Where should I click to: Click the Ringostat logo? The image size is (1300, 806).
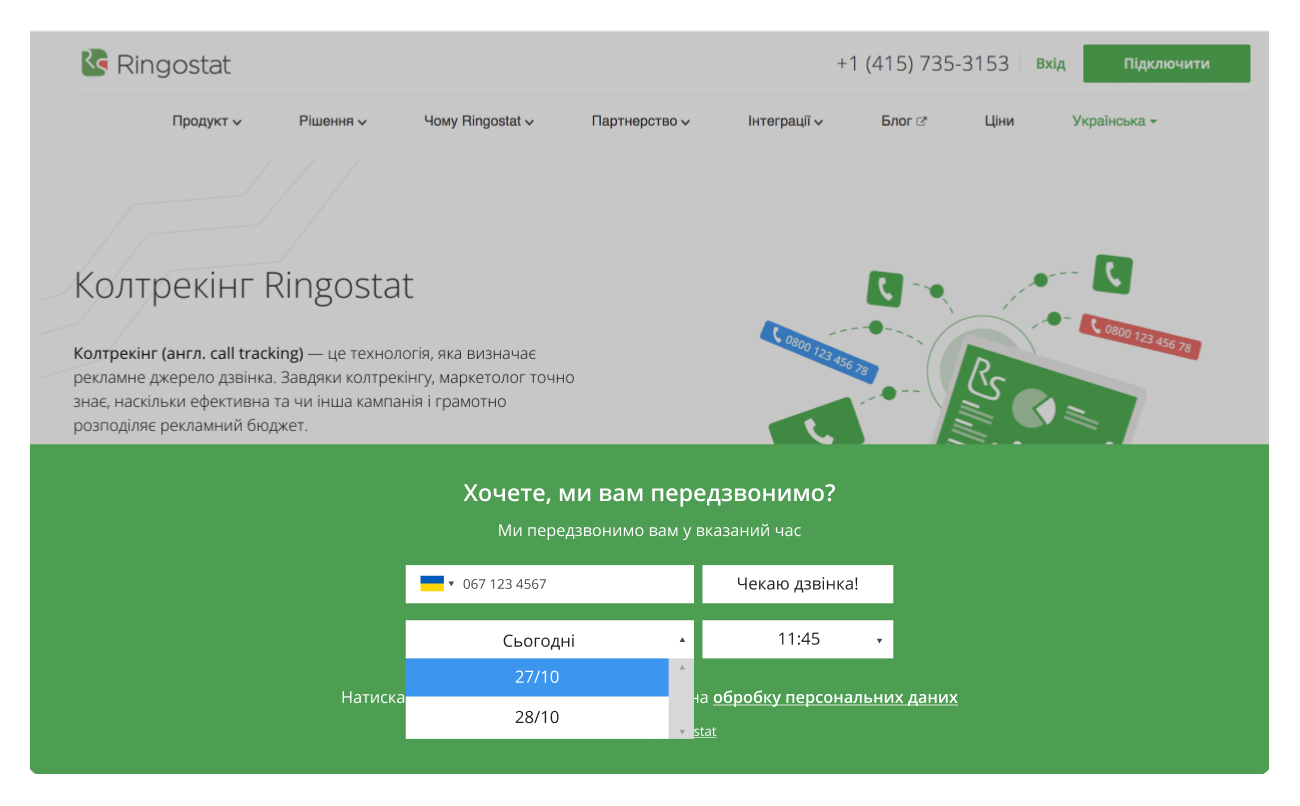click(x=156, y=64)
